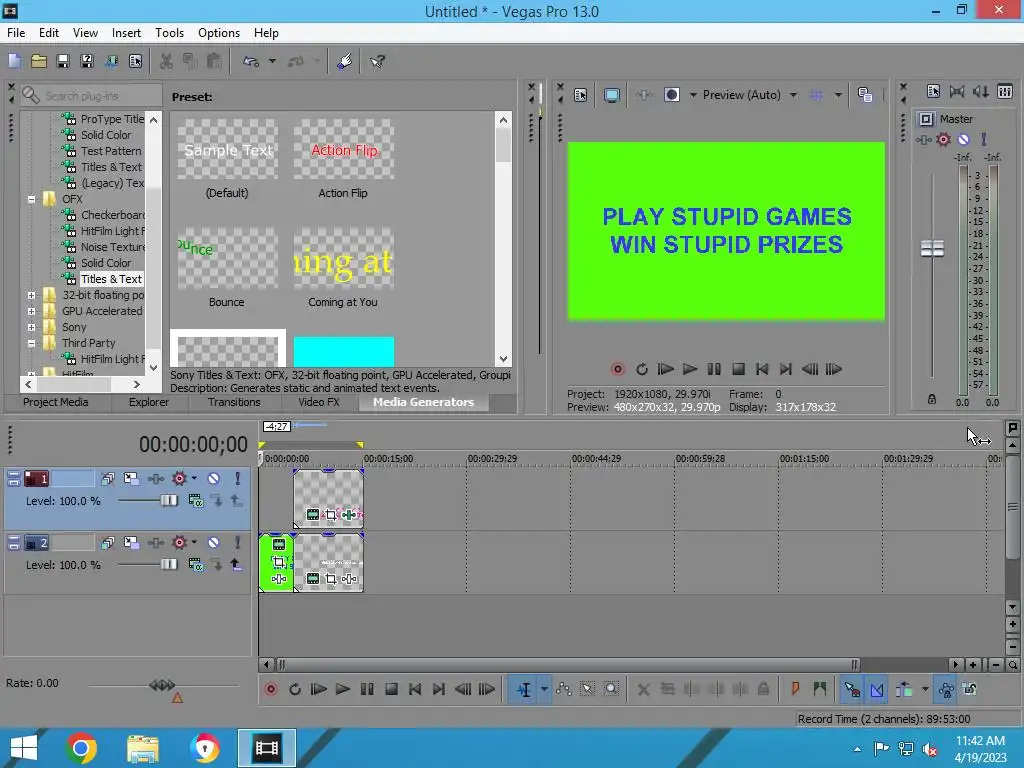Open the Undo history dropdown arrow
This screenshot has width=1024, height=768.
[272, 61]
